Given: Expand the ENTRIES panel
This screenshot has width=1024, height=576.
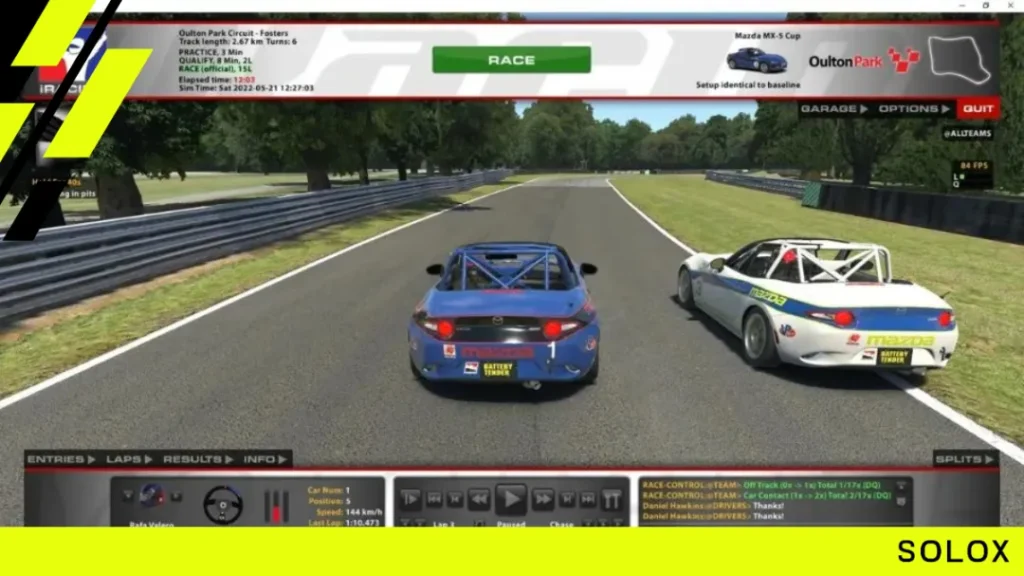Looking at the screenshot, I should 61,459.
